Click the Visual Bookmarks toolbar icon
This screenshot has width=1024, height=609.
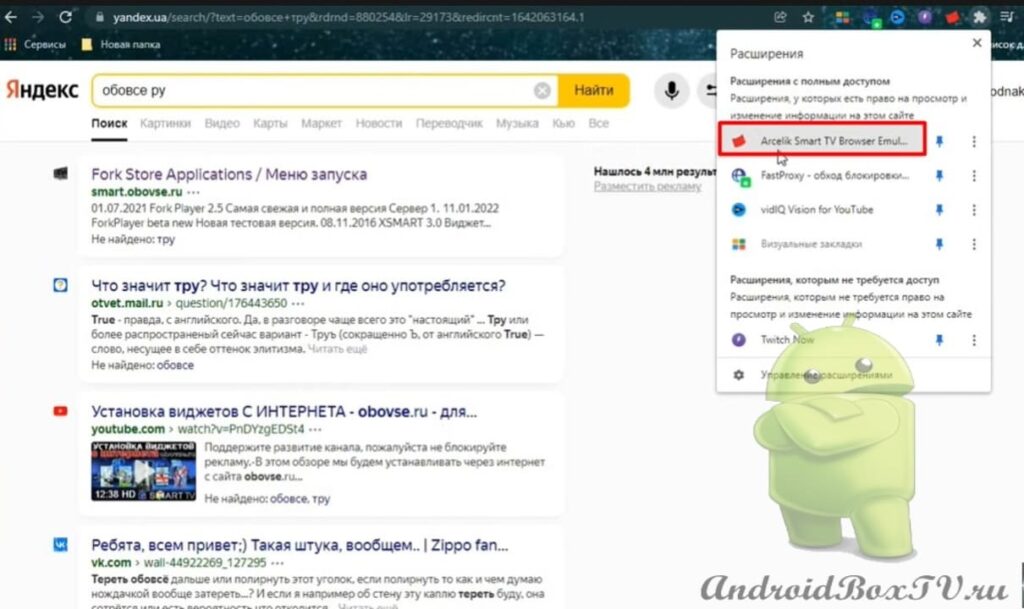842,17
